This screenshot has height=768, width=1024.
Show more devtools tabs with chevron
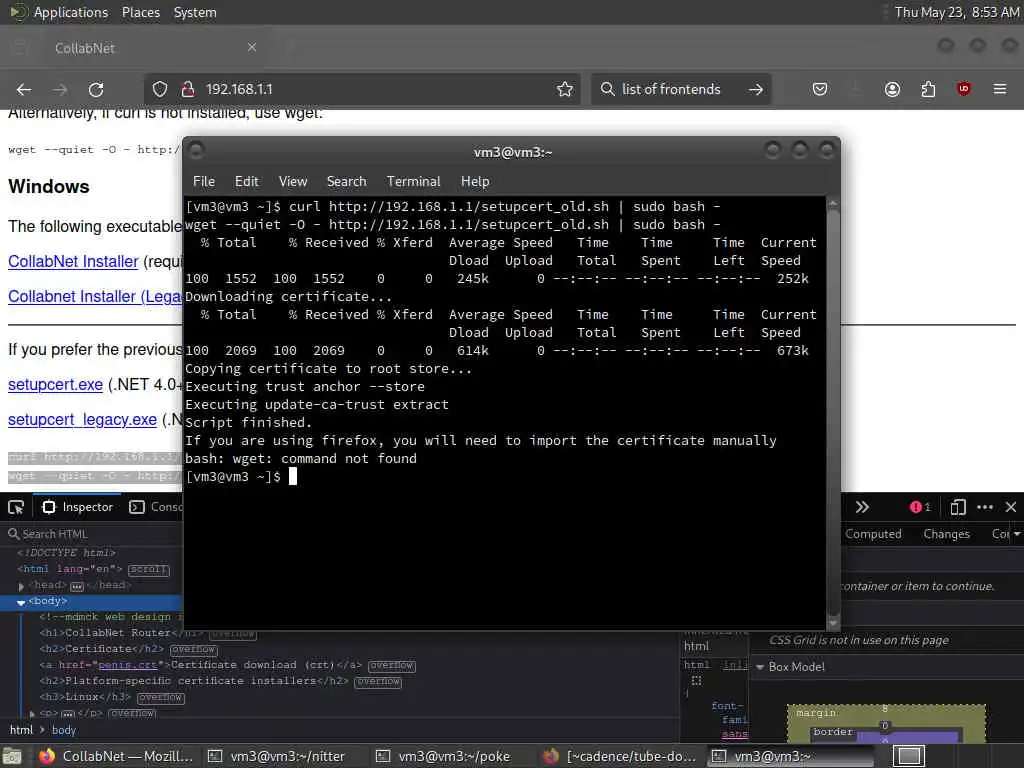tap(863, 507)
